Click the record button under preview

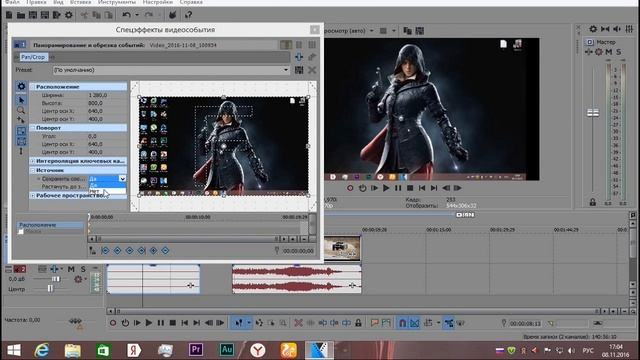(x=350, y=188)
